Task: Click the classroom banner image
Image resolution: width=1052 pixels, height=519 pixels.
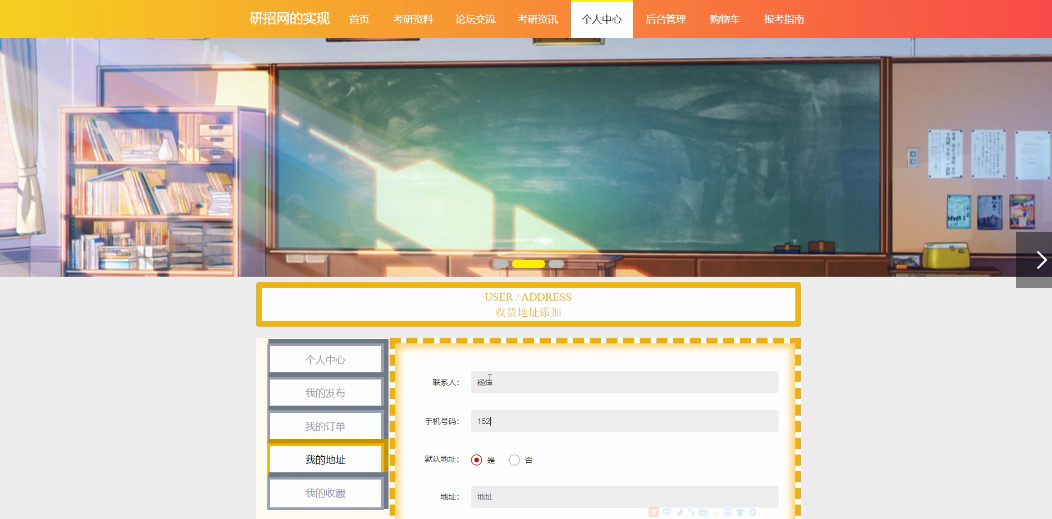Action: pos(526,157)
